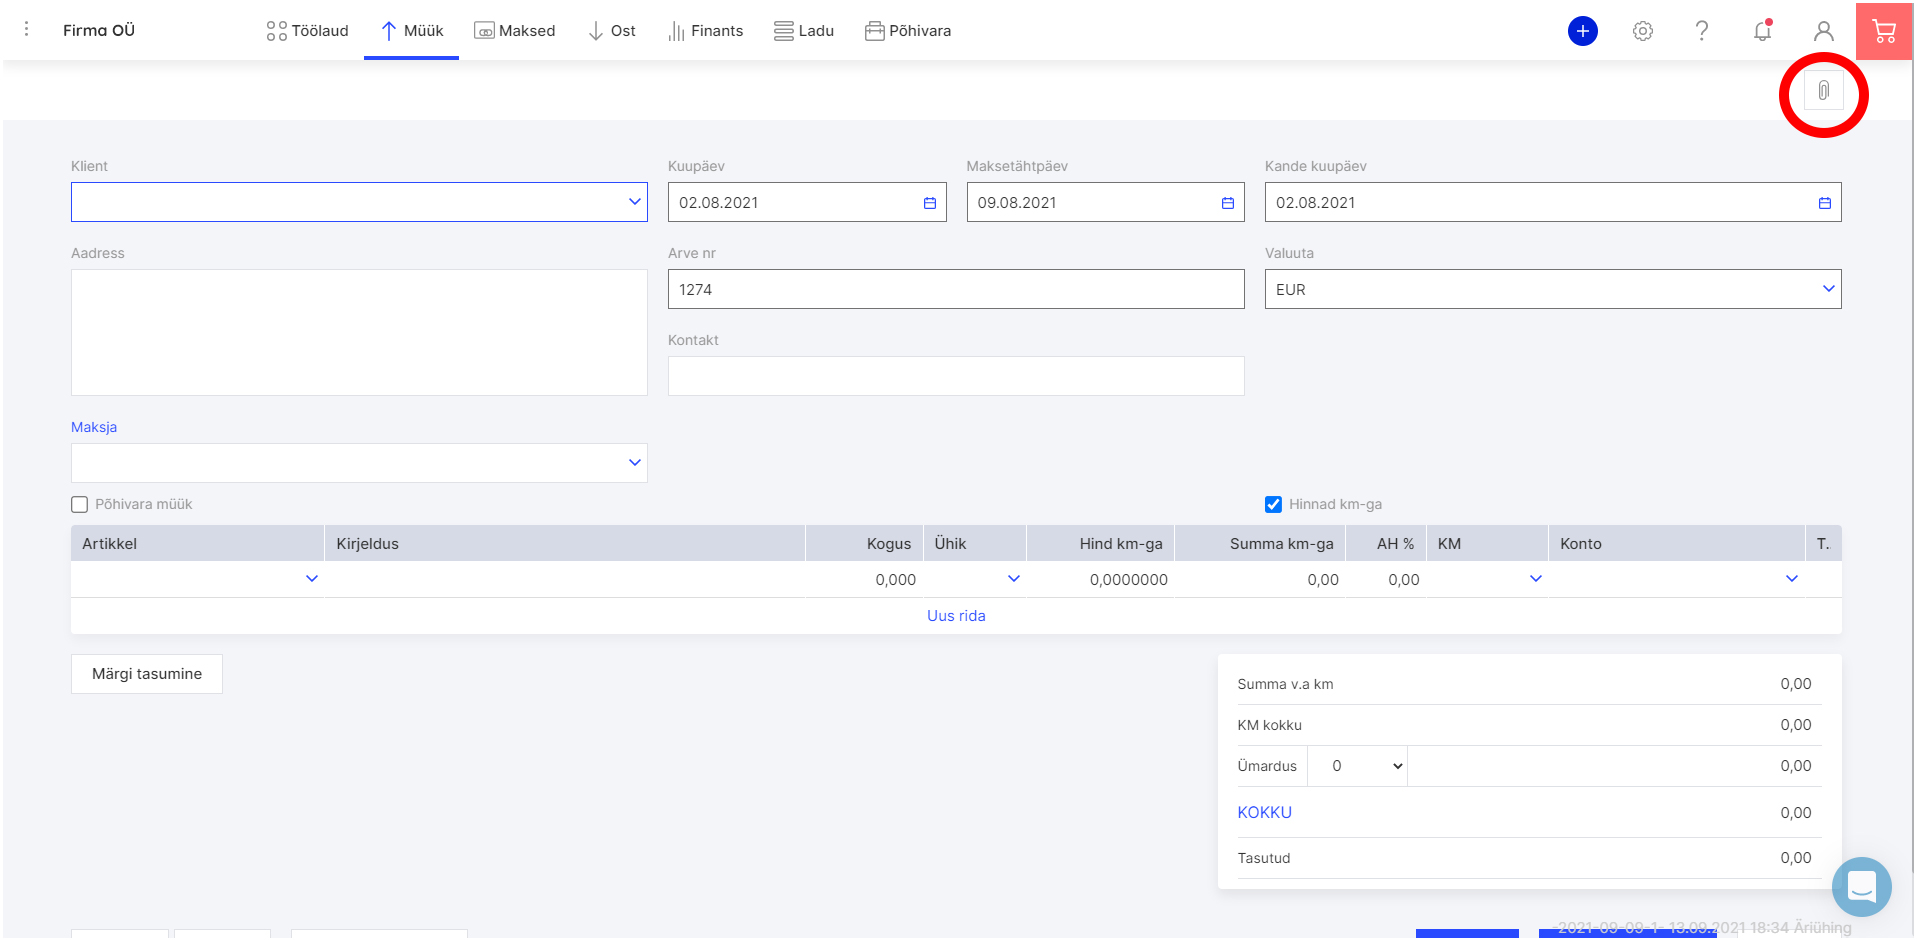Open the three-dot menu beside Firma OÜ
This screenshot has width=1917, height=940.
click(27, 30)
